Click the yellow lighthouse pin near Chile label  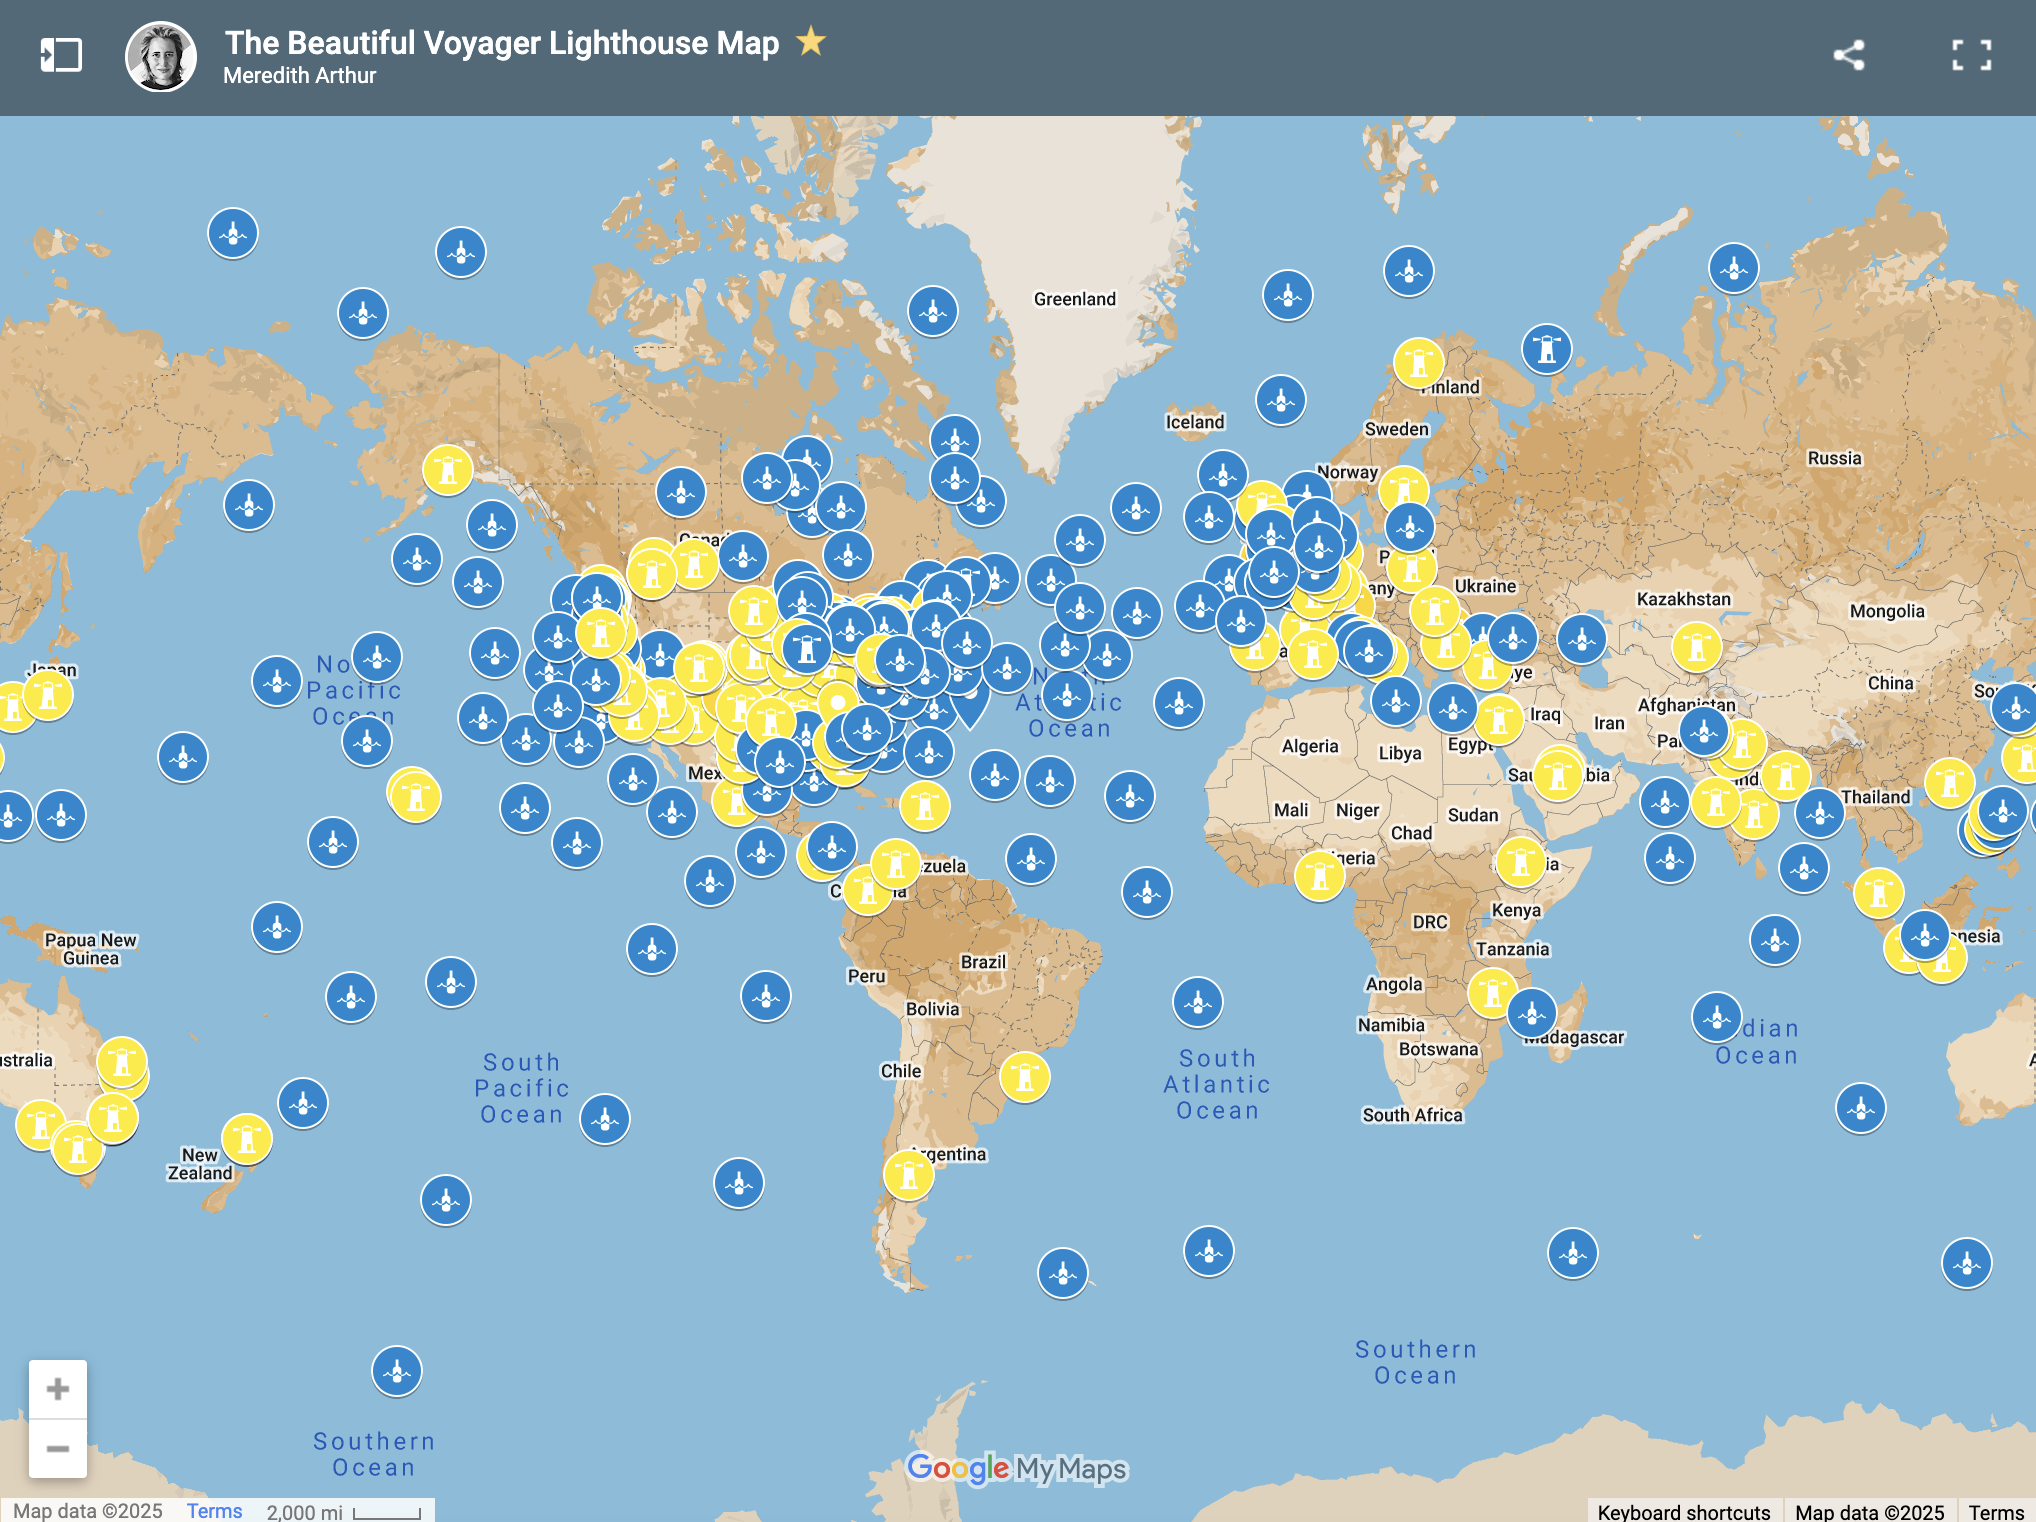click(x=1024, y=1077)
